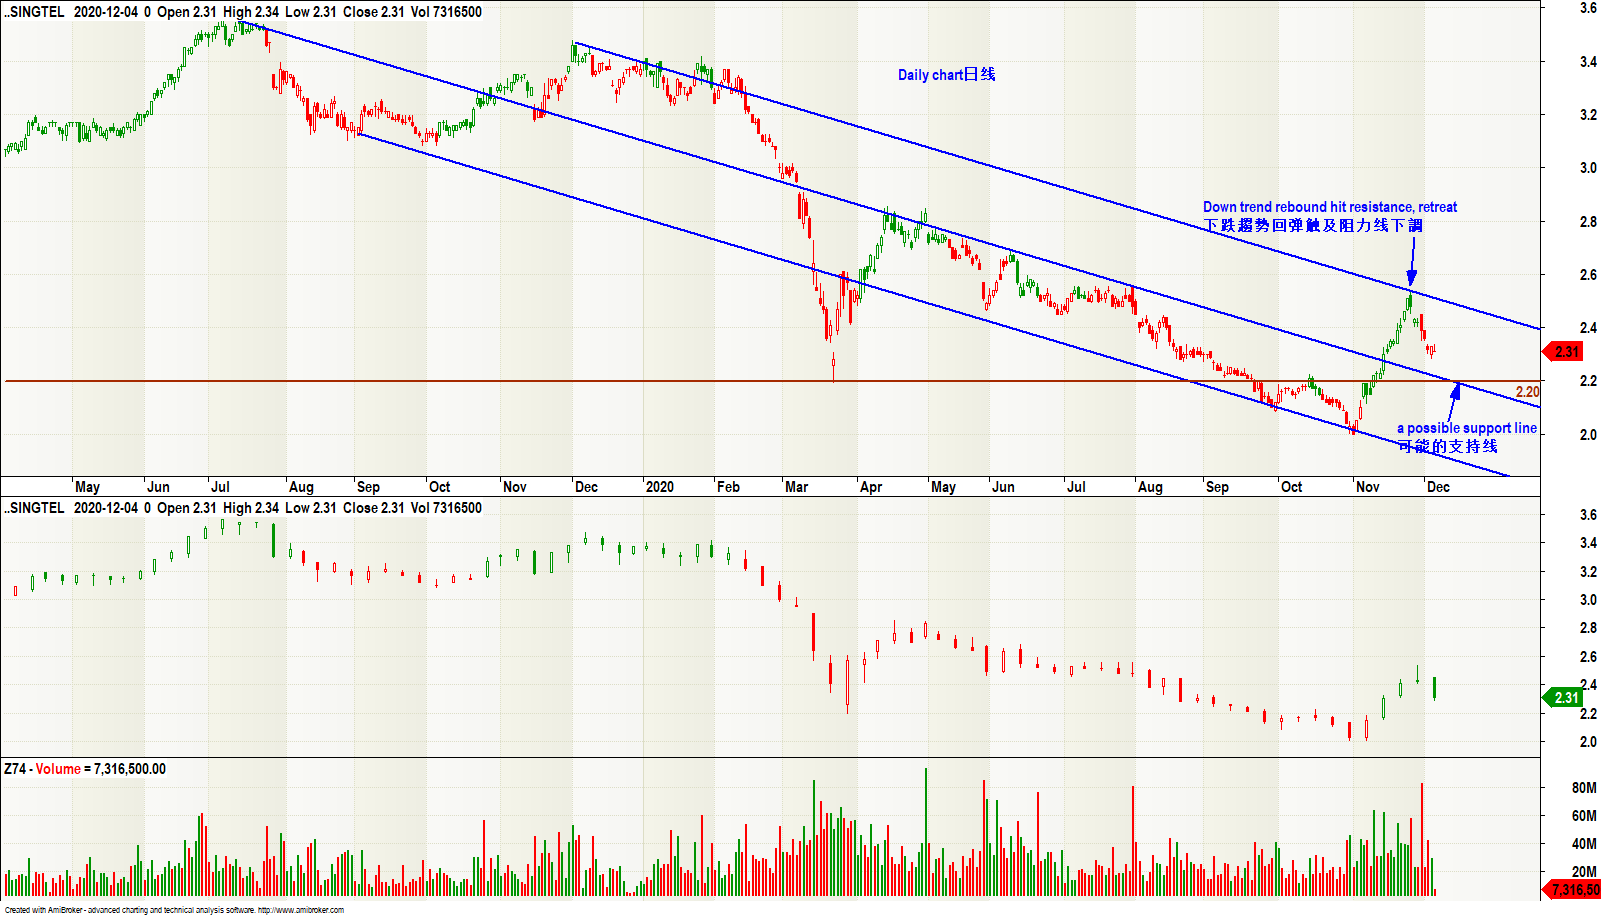The height and width of the screenshot is (916, 1601).
Task: Click the green 2.31 price marker
Action: pyautogui.click(x=1564, y=698)
